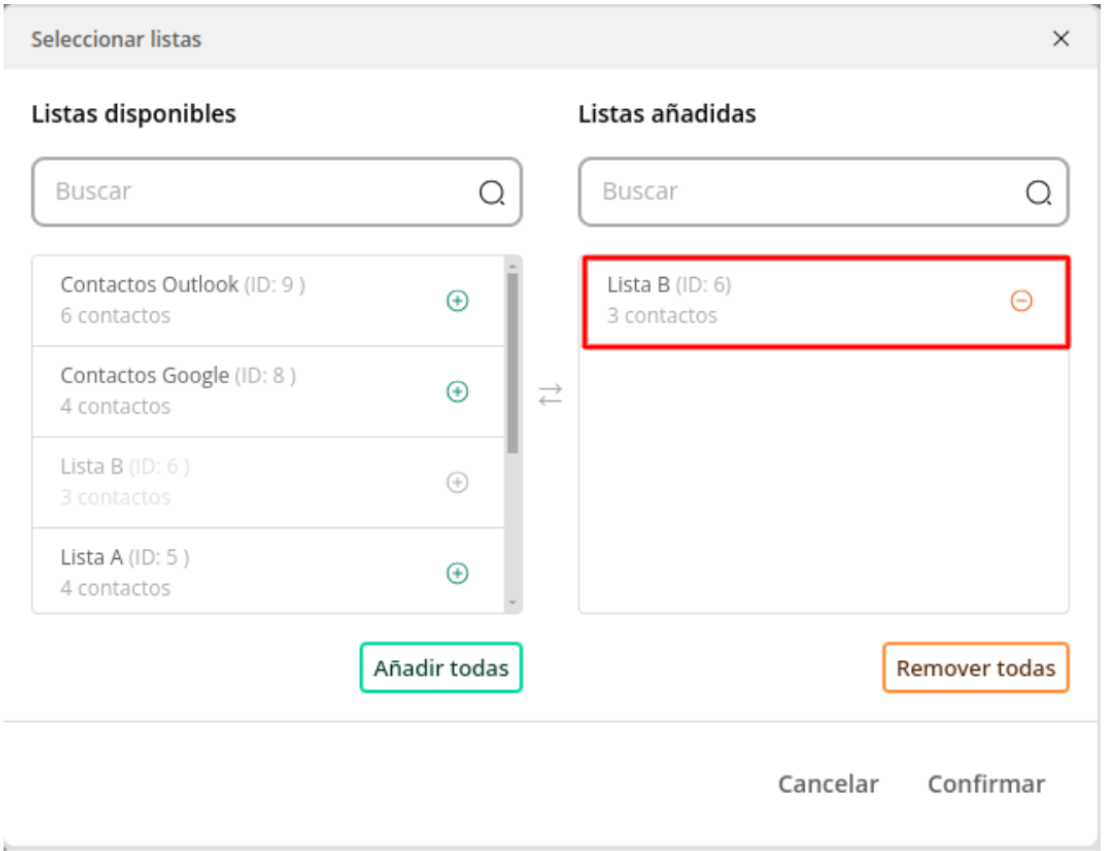
Task: Cancel the list selection
Action: 828,784
